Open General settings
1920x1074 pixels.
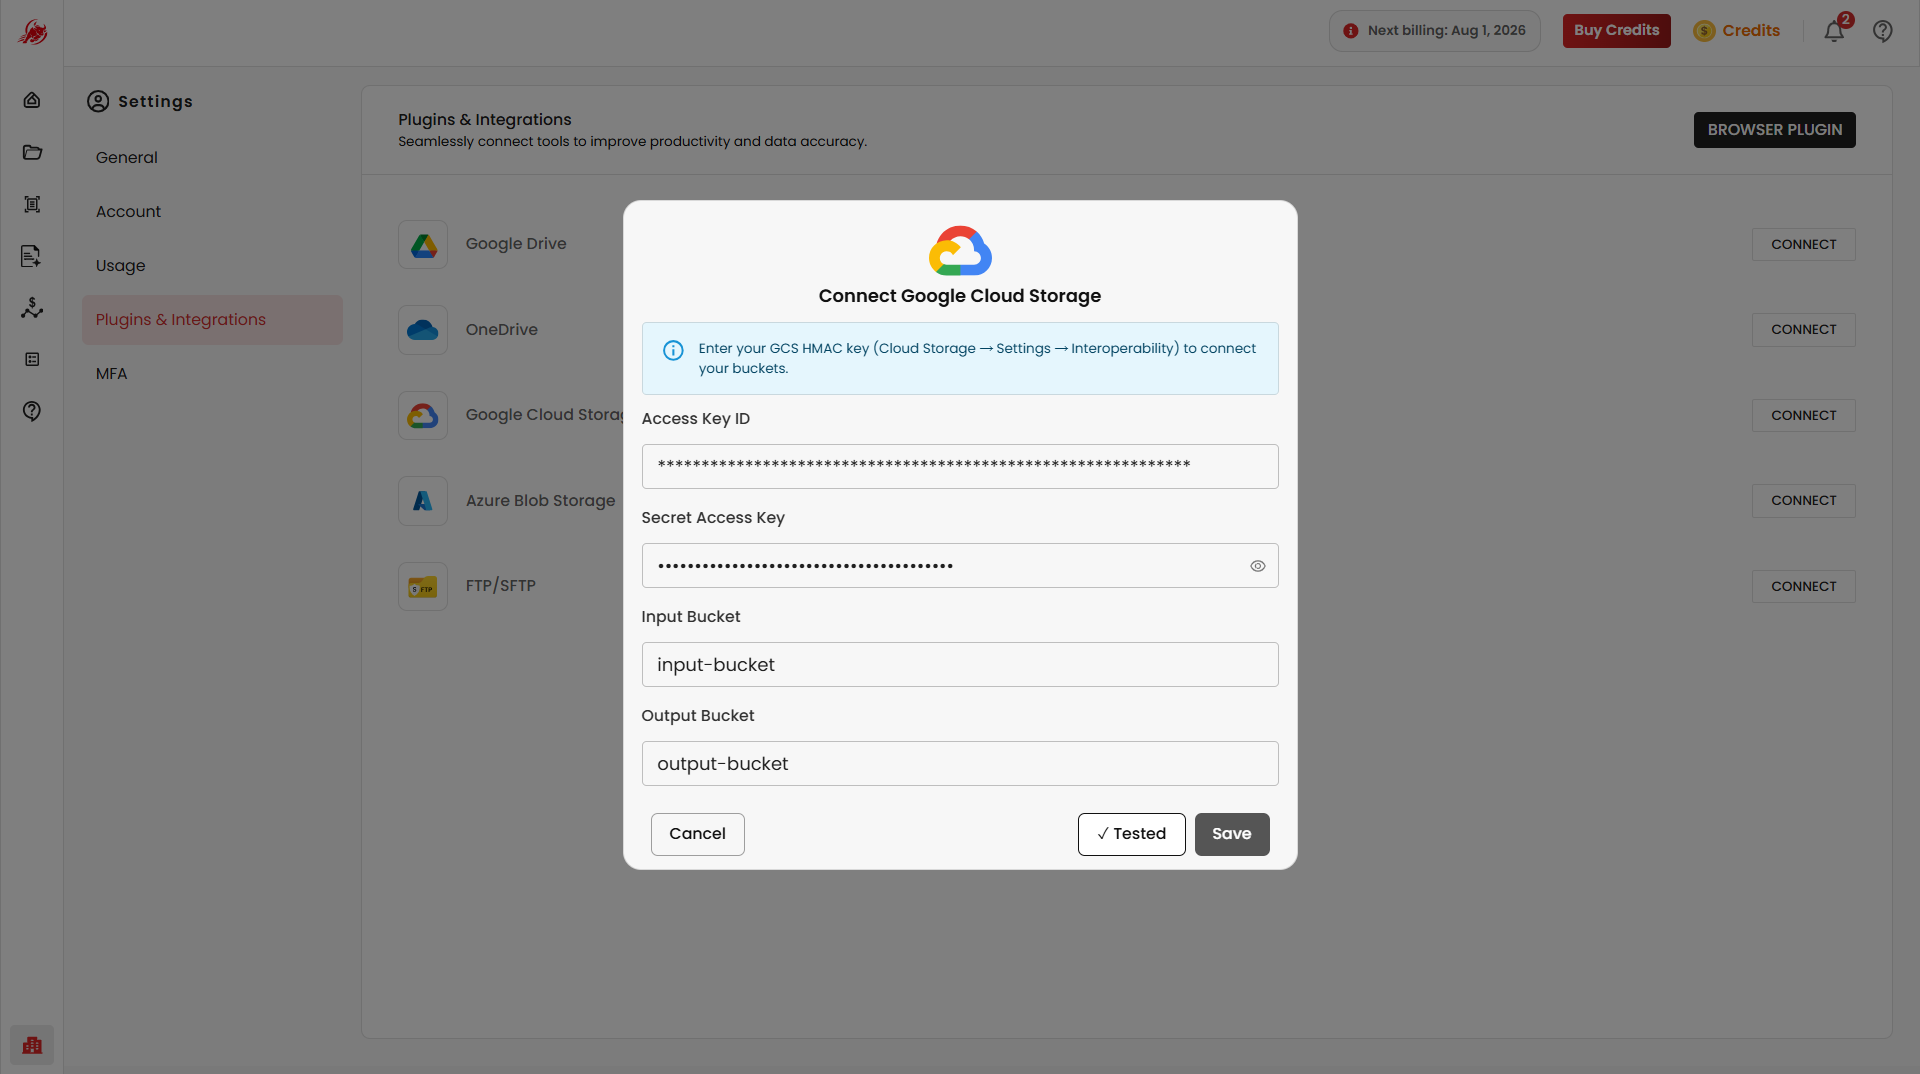click(127, 158)
